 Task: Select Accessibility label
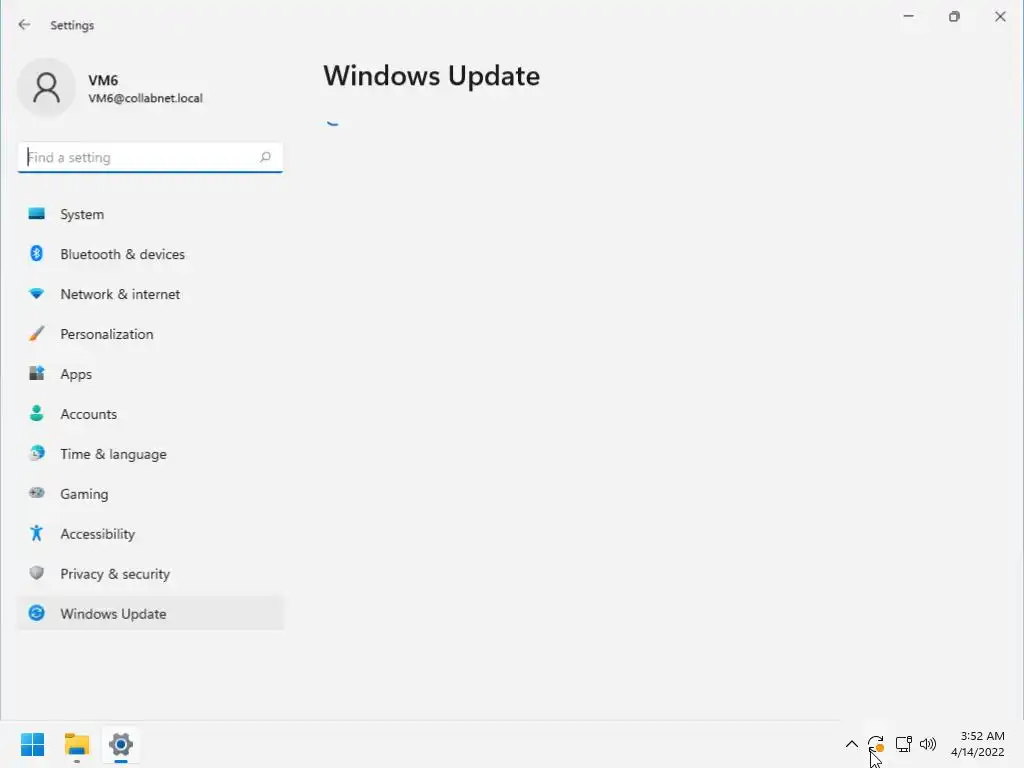pyautogui.click(x=97, y=534)
